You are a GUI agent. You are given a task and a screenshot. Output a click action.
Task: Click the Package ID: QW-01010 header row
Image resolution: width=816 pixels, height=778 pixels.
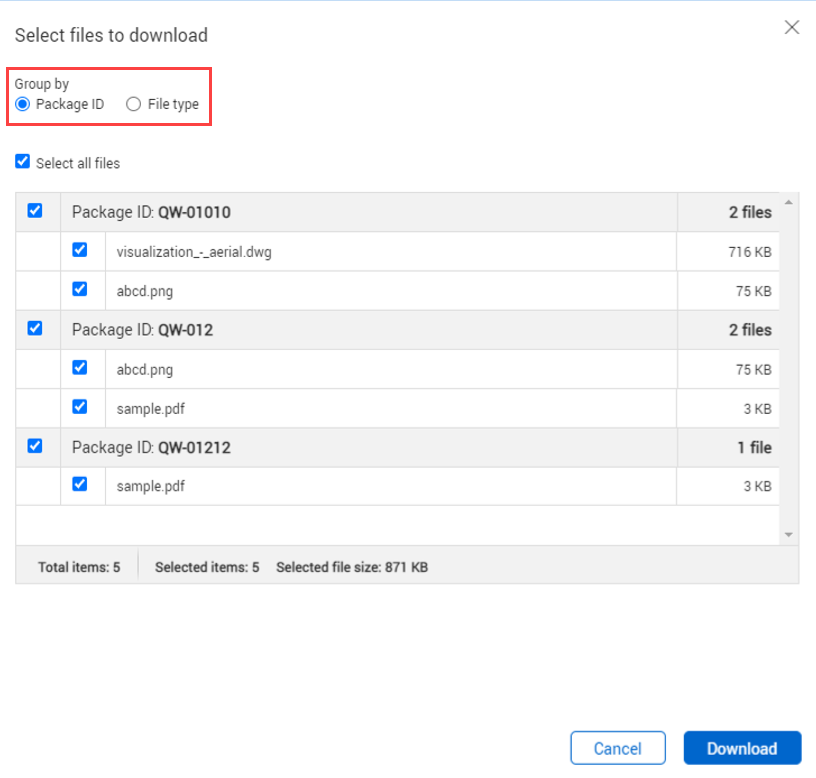[x=370, y=212]
